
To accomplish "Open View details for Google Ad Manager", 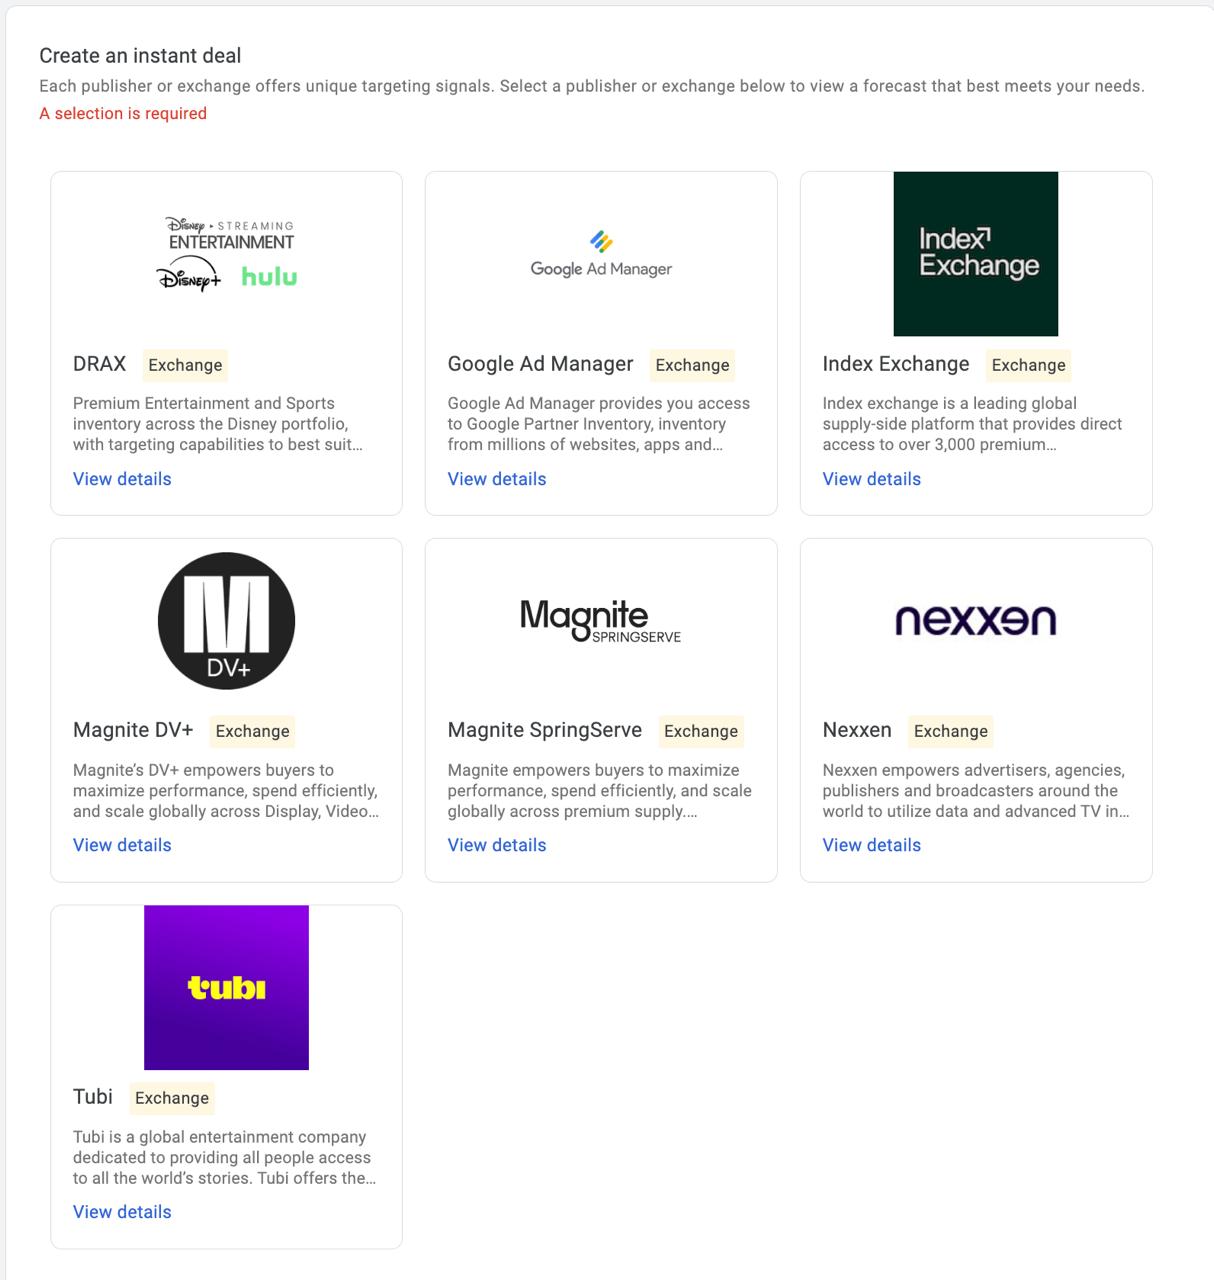I will (497, 479).
